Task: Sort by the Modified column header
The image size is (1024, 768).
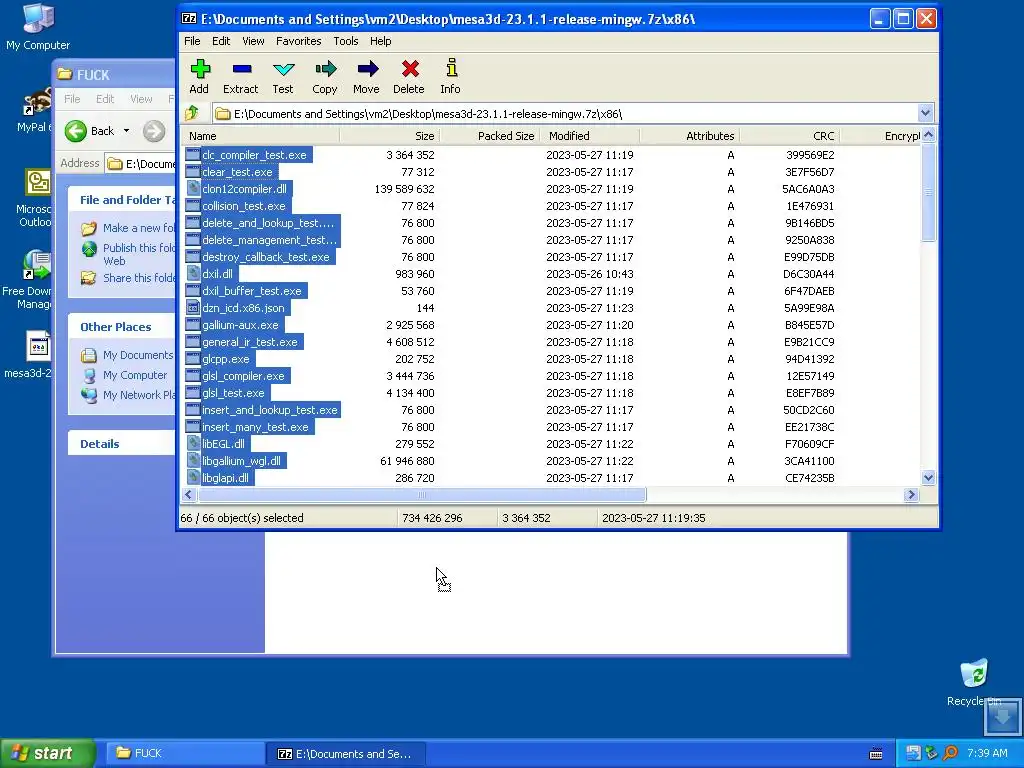Action: tap(590, 136)
